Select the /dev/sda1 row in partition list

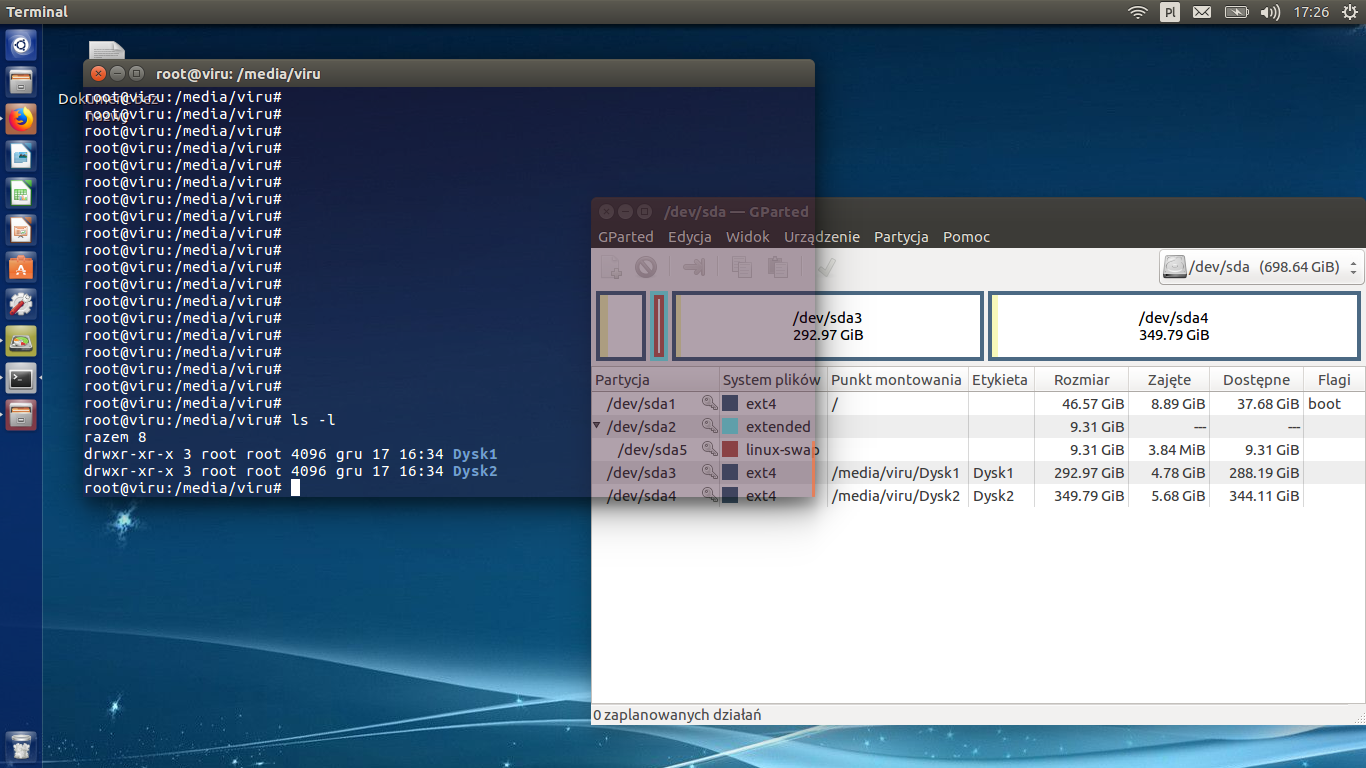point(979,404)
